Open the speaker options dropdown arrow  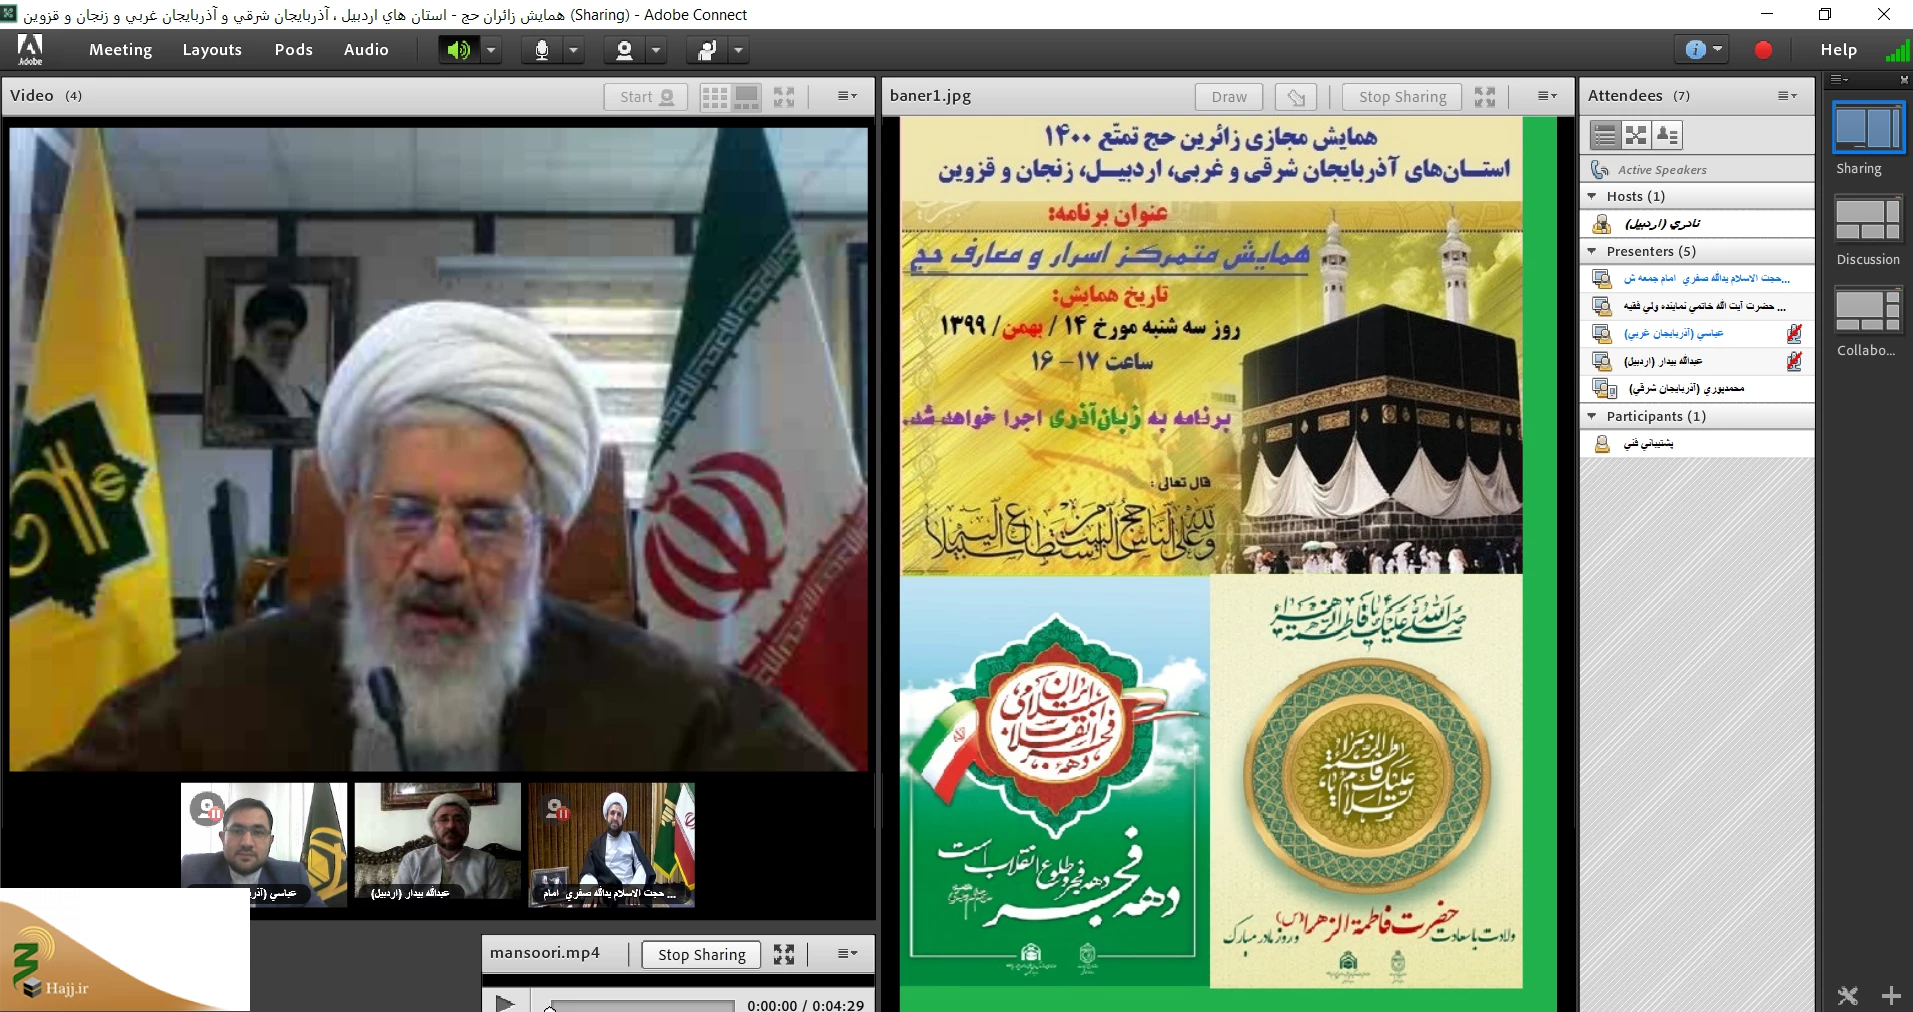(491, 50)
